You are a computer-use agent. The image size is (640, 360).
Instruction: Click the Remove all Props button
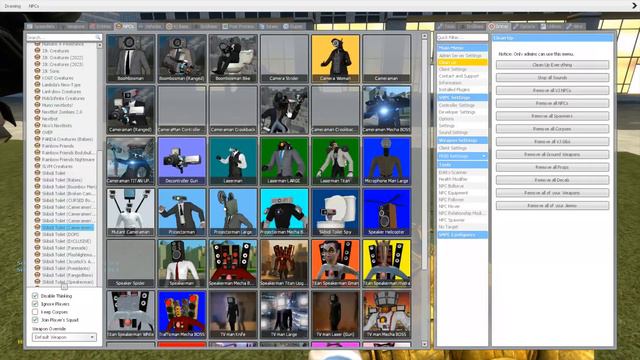(x=552, y=167)
